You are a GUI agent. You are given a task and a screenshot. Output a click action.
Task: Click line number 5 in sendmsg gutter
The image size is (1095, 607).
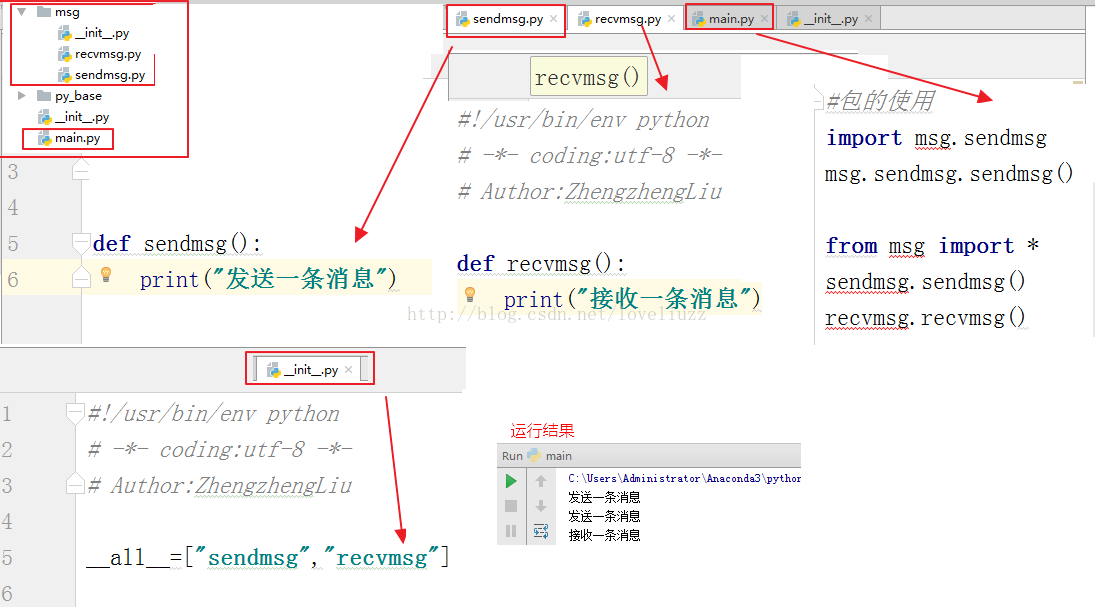tap(13, 243)
